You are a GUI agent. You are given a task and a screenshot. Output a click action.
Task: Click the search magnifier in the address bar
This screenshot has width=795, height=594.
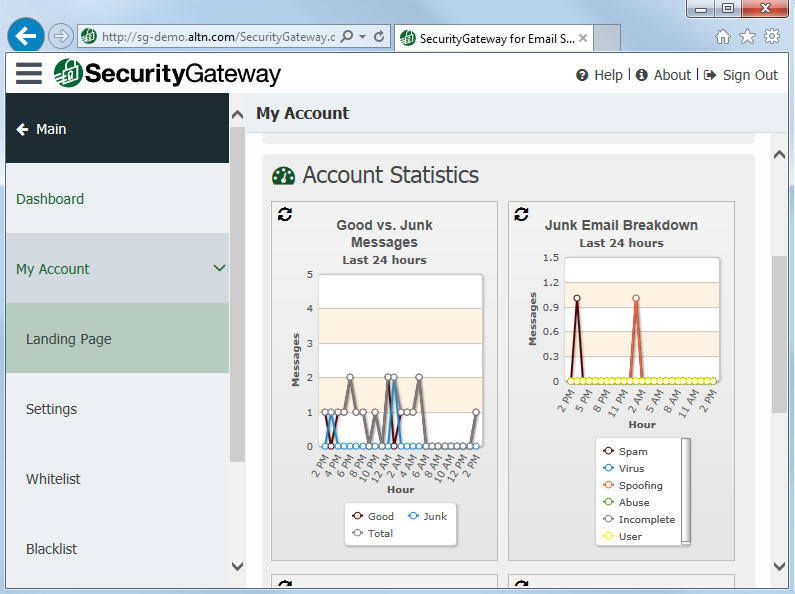click(347, 36)
